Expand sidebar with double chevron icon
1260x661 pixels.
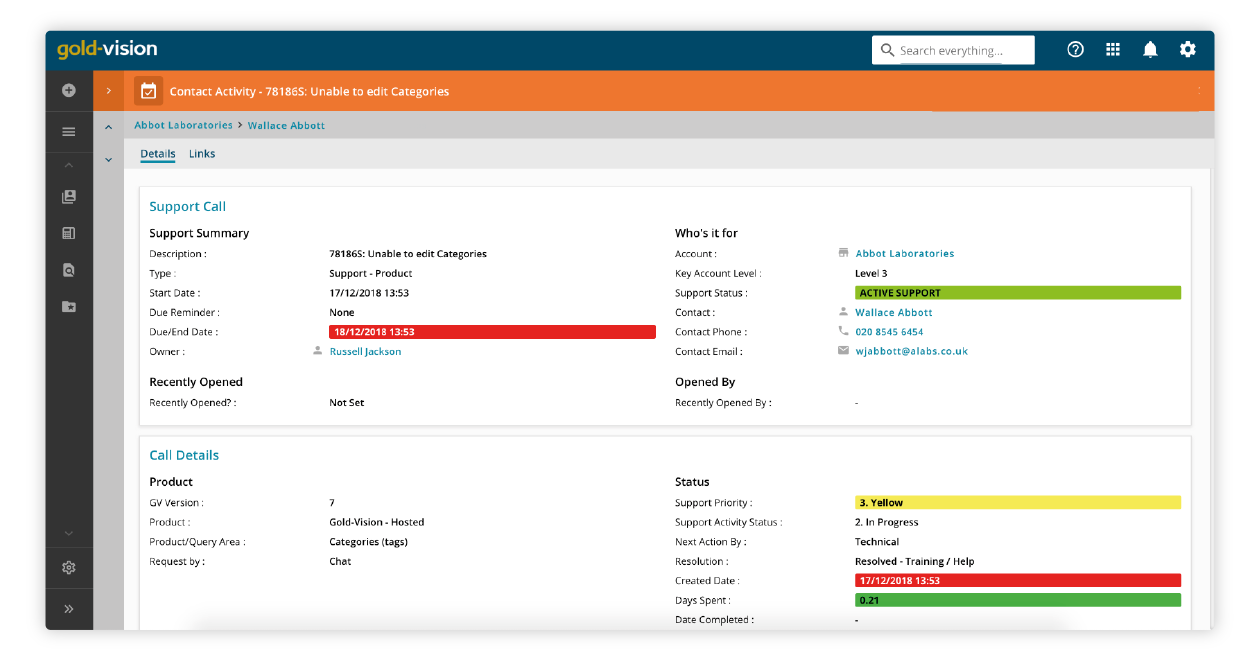(69, 609)
